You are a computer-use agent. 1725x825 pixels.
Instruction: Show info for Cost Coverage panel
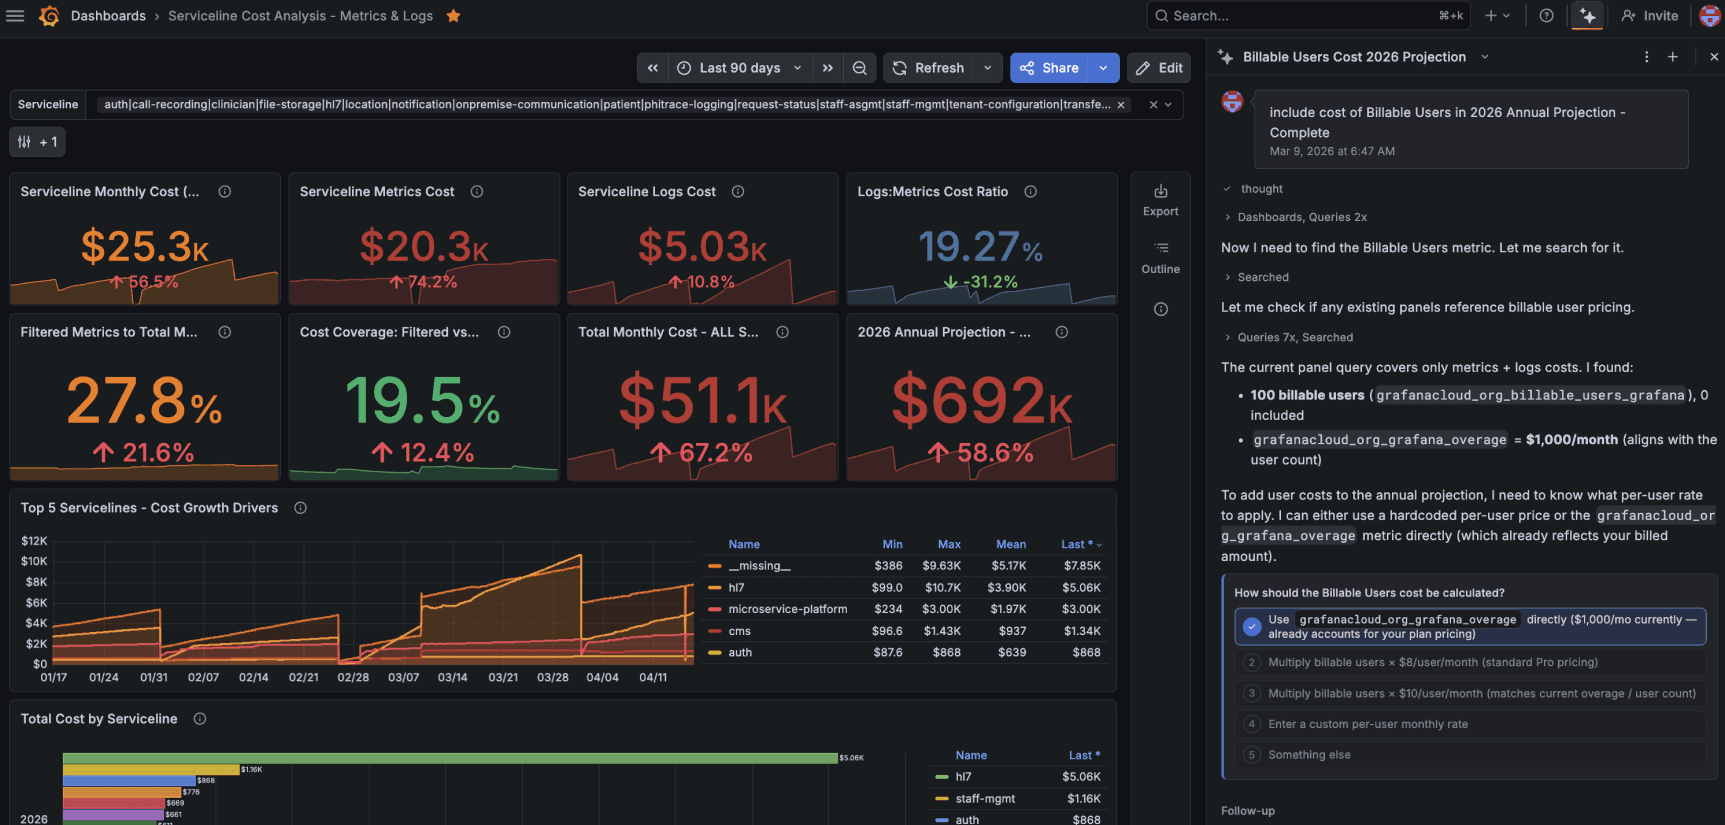(x=504, y=332)
